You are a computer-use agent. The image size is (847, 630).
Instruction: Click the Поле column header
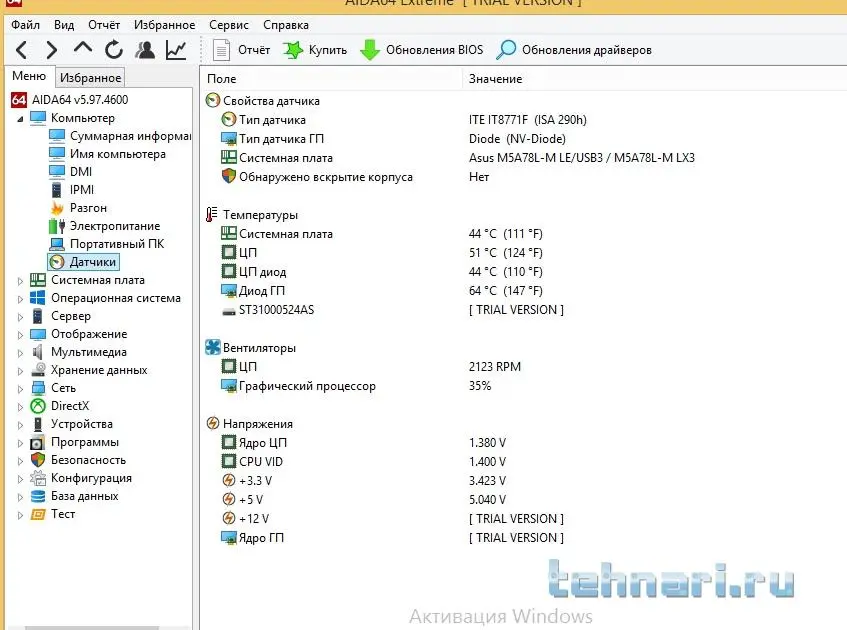[331, 79]
